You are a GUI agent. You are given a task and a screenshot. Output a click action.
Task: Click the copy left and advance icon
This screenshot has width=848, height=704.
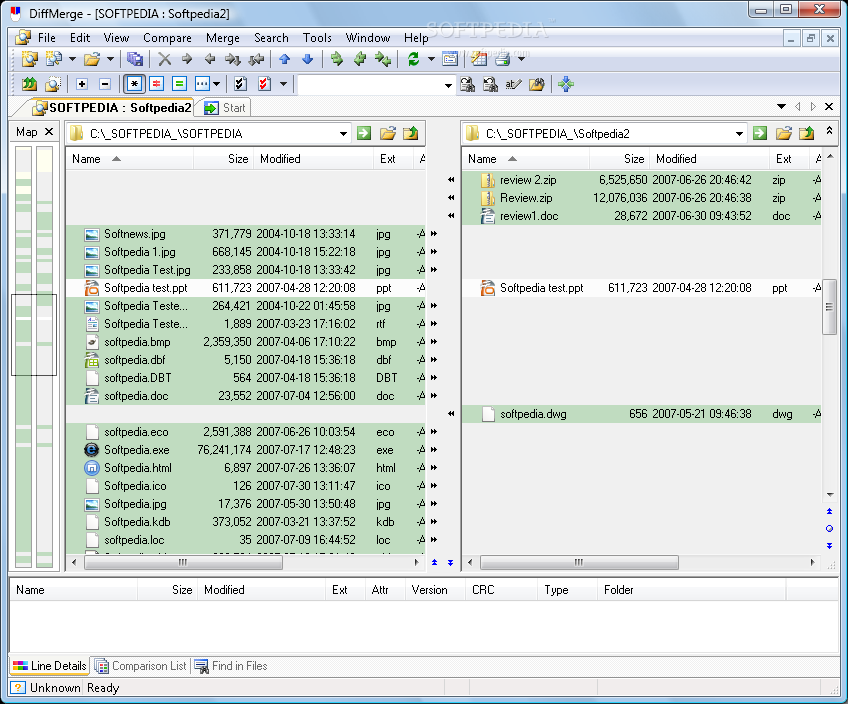click(256, 59)
